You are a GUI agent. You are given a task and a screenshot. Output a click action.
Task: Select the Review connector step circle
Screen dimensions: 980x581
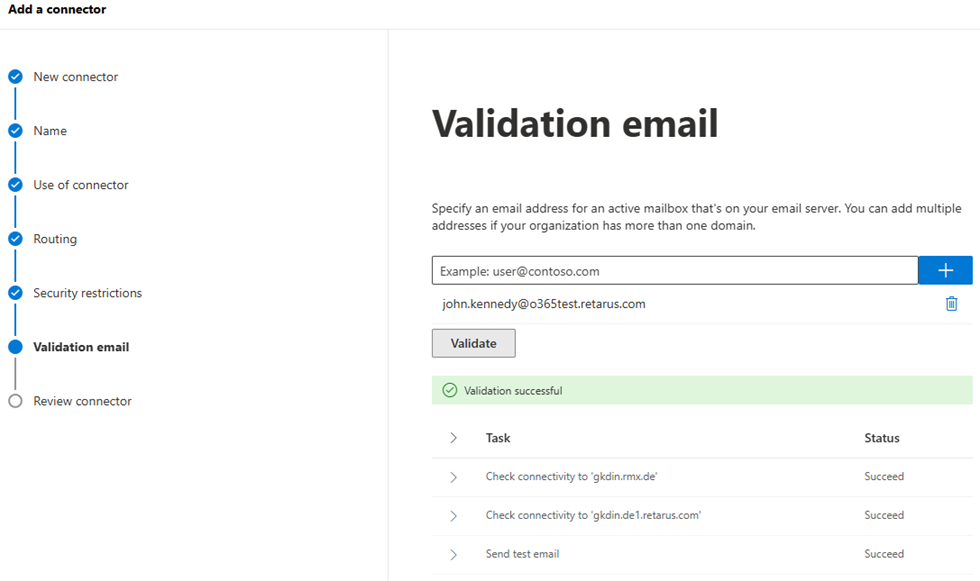15,401
